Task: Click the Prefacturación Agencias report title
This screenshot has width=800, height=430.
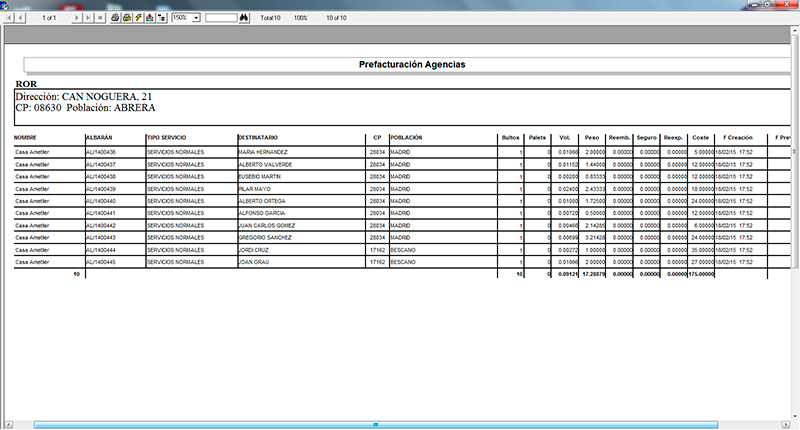Action: tap(412, 65)
